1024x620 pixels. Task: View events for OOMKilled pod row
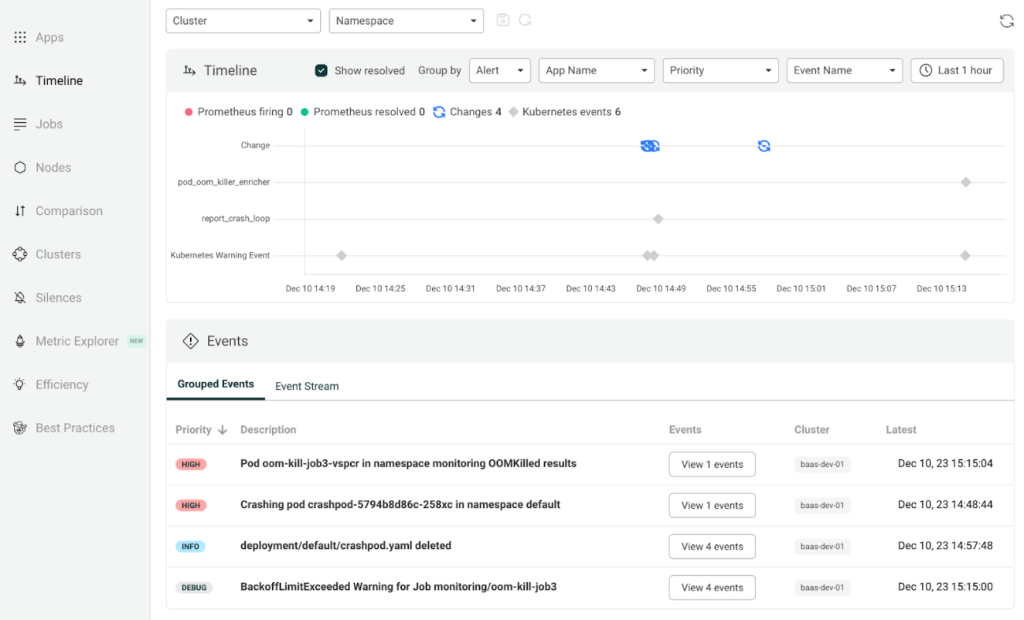point(712,465)
